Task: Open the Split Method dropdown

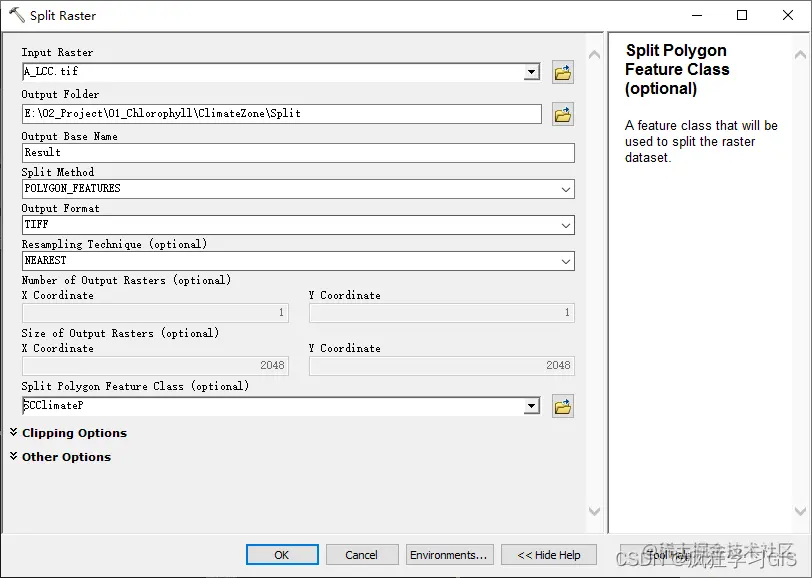Action: [566, 190]
